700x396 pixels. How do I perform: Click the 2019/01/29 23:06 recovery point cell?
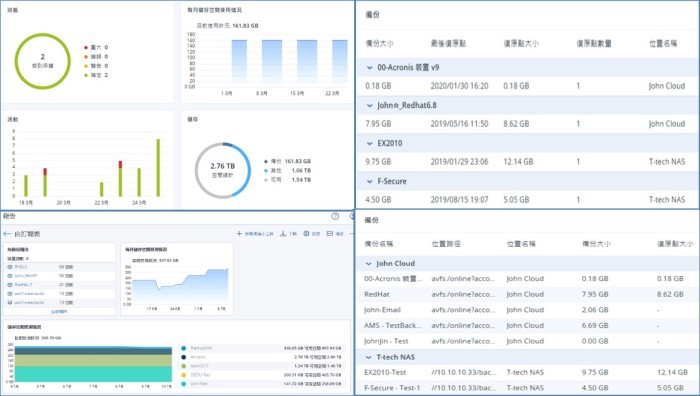[x=459, y=162]
